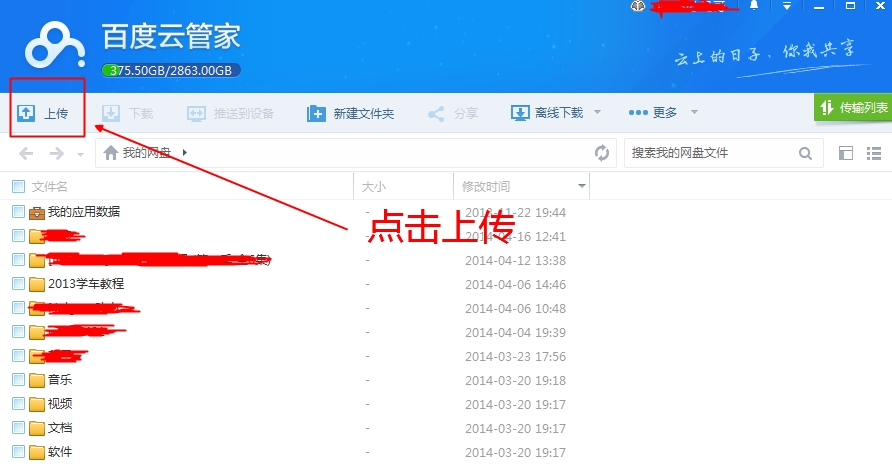The image size is (892, 464).
Task: Click the 百度云管家 cloud logo
Action: [55, 45]
